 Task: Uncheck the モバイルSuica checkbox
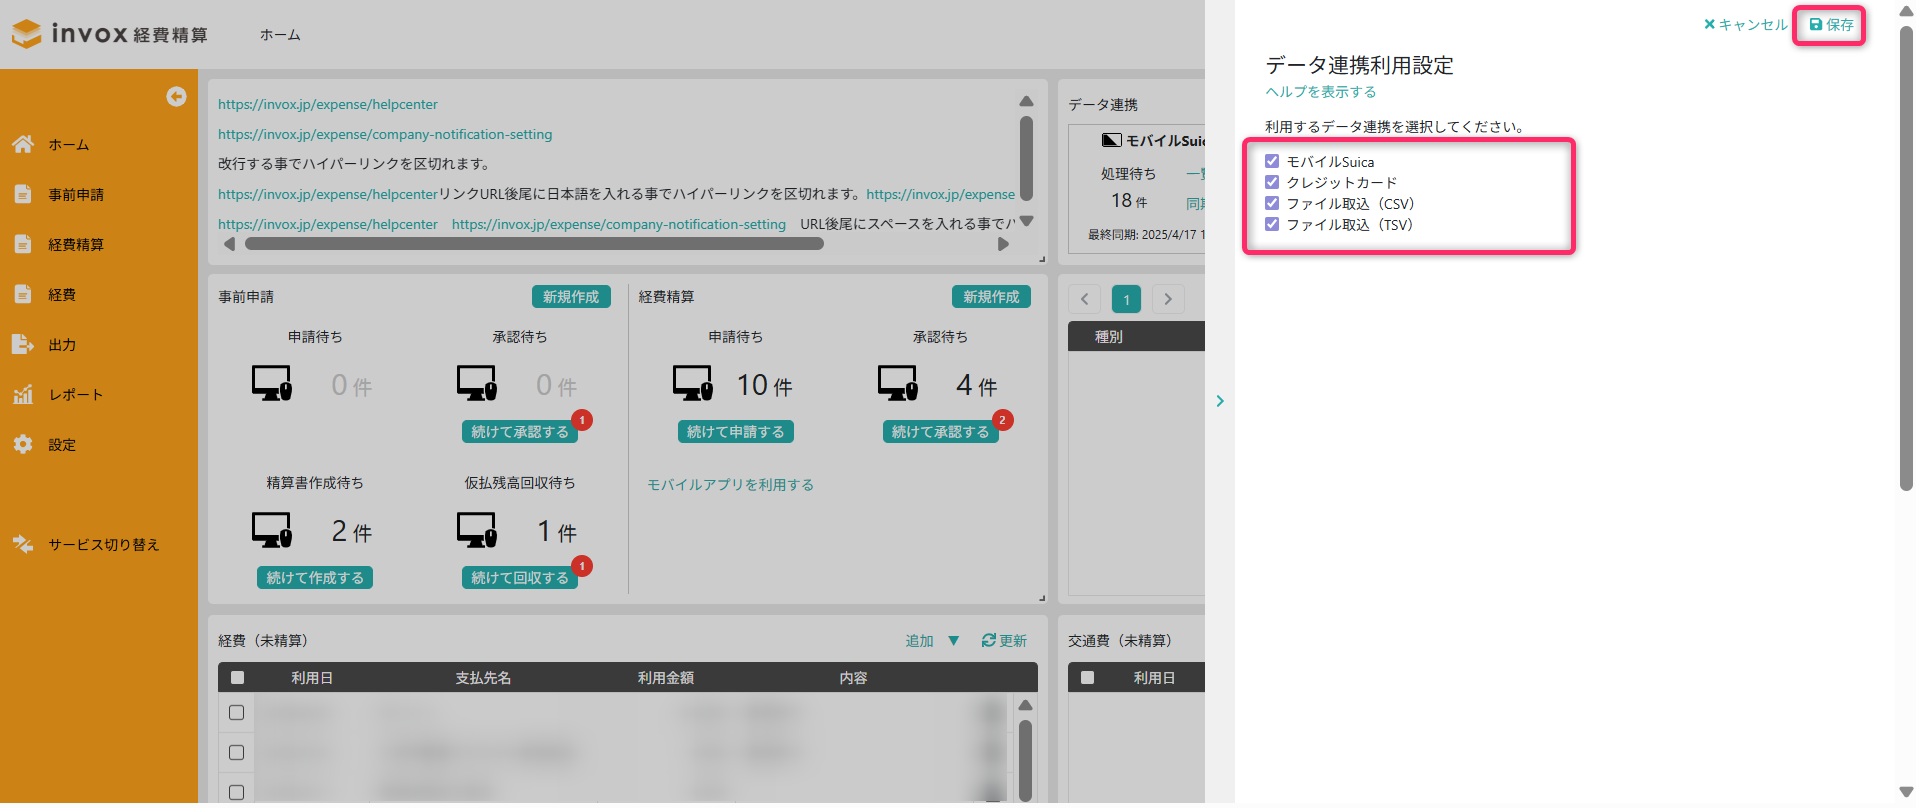(x=1272, y=161)
